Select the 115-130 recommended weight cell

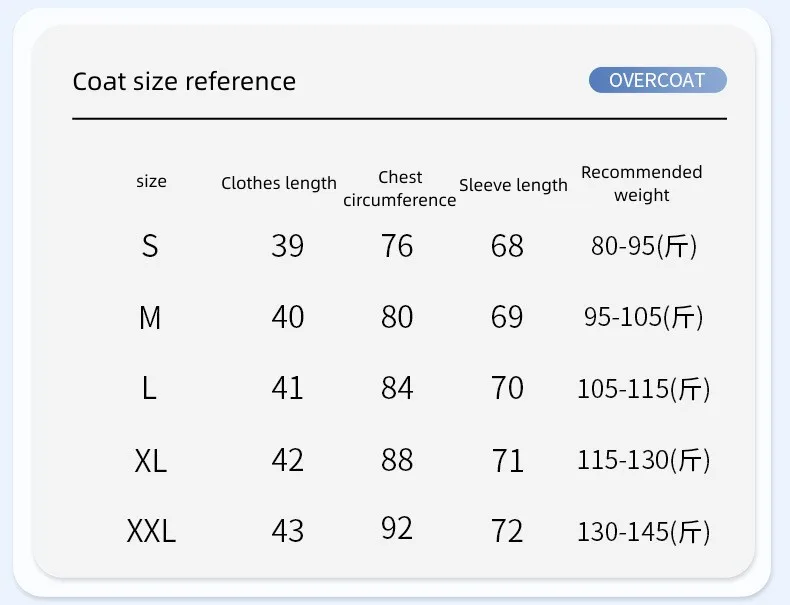pyautogui.click(x=643, y=460)
